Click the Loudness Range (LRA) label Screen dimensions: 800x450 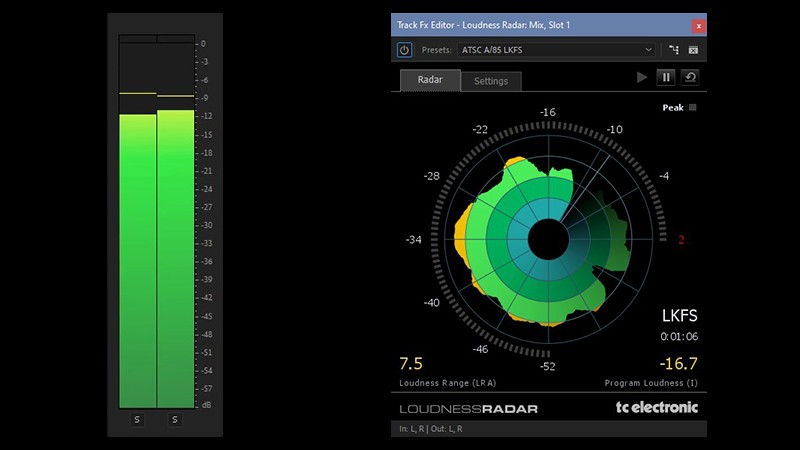coord(447,383)
